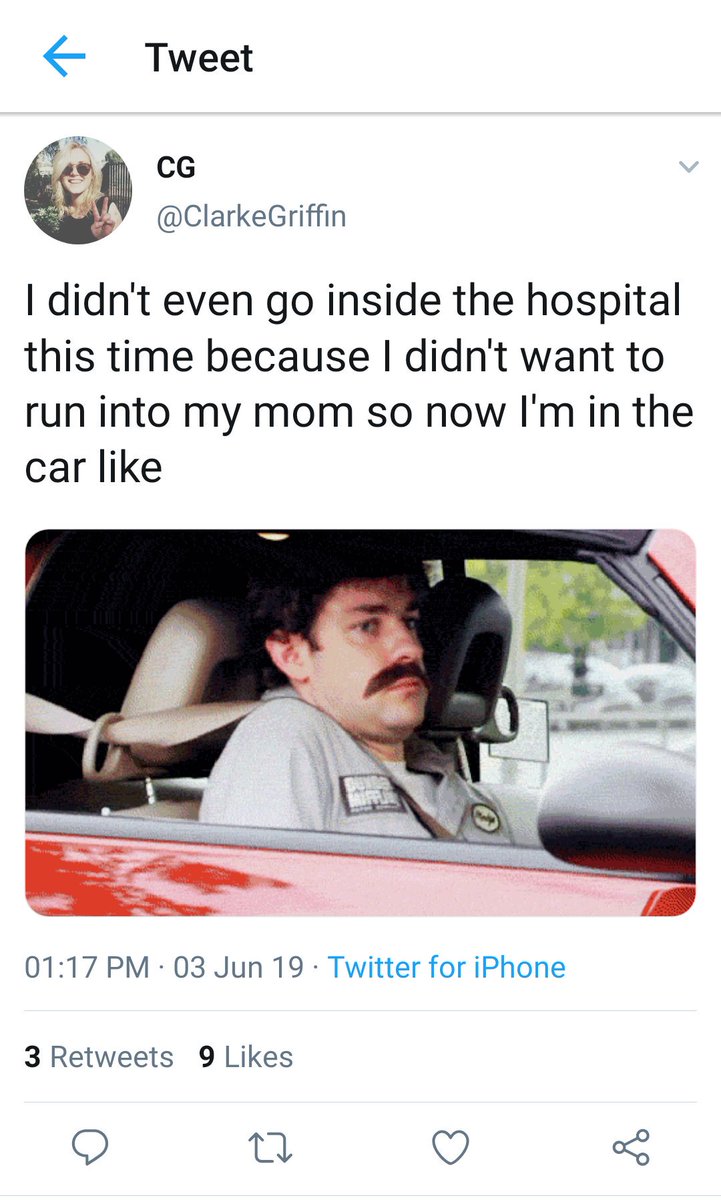Retweet using the looping arrows icon
721x1200 pixels.
[x=270, y=1147]
